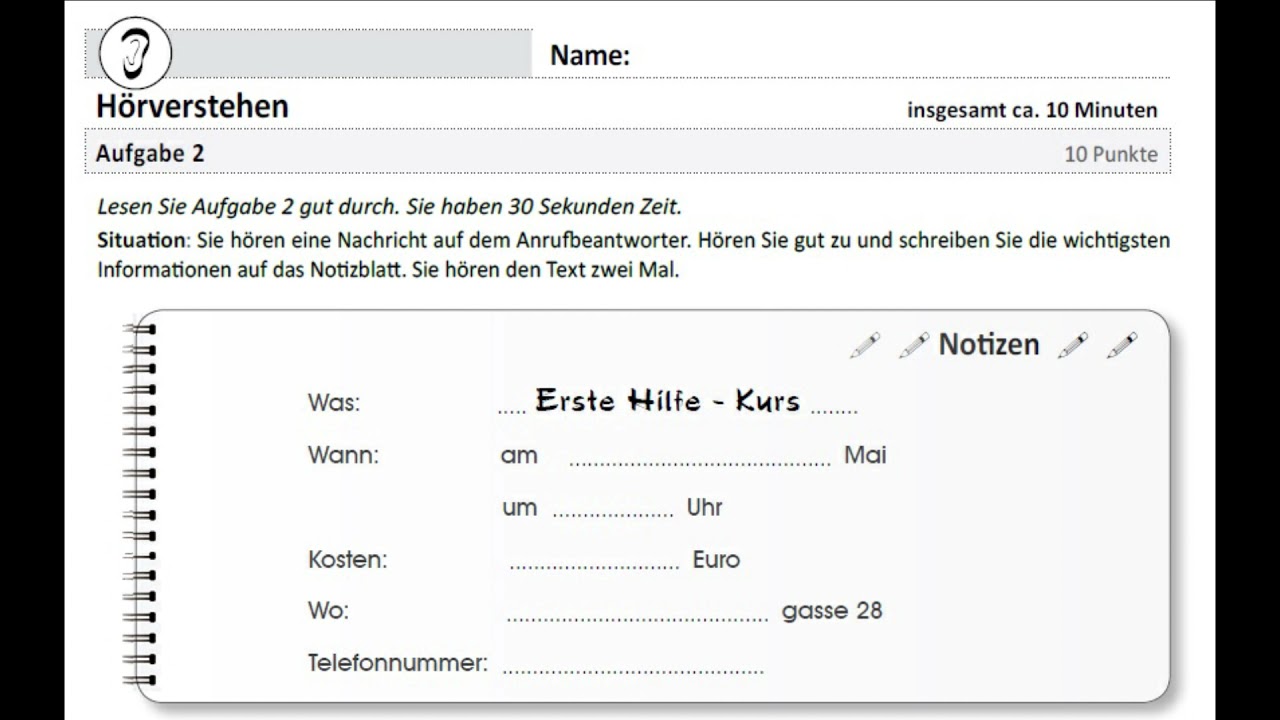The height and width of the screenshot is (720, 1280).
Task: Click the ear listening icon
Action: (x=136, y=53)
